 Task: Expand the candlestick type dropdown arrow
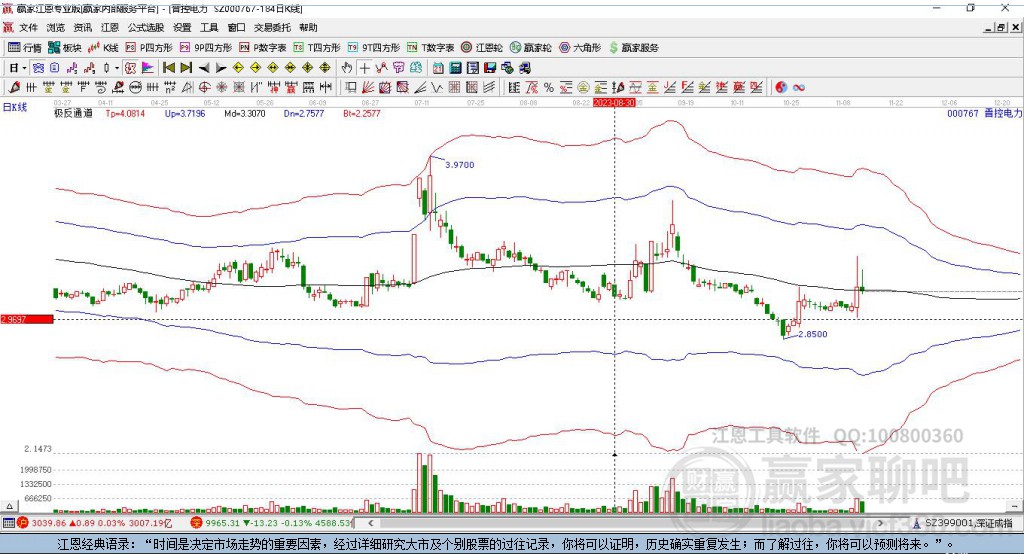click(117, 68)
